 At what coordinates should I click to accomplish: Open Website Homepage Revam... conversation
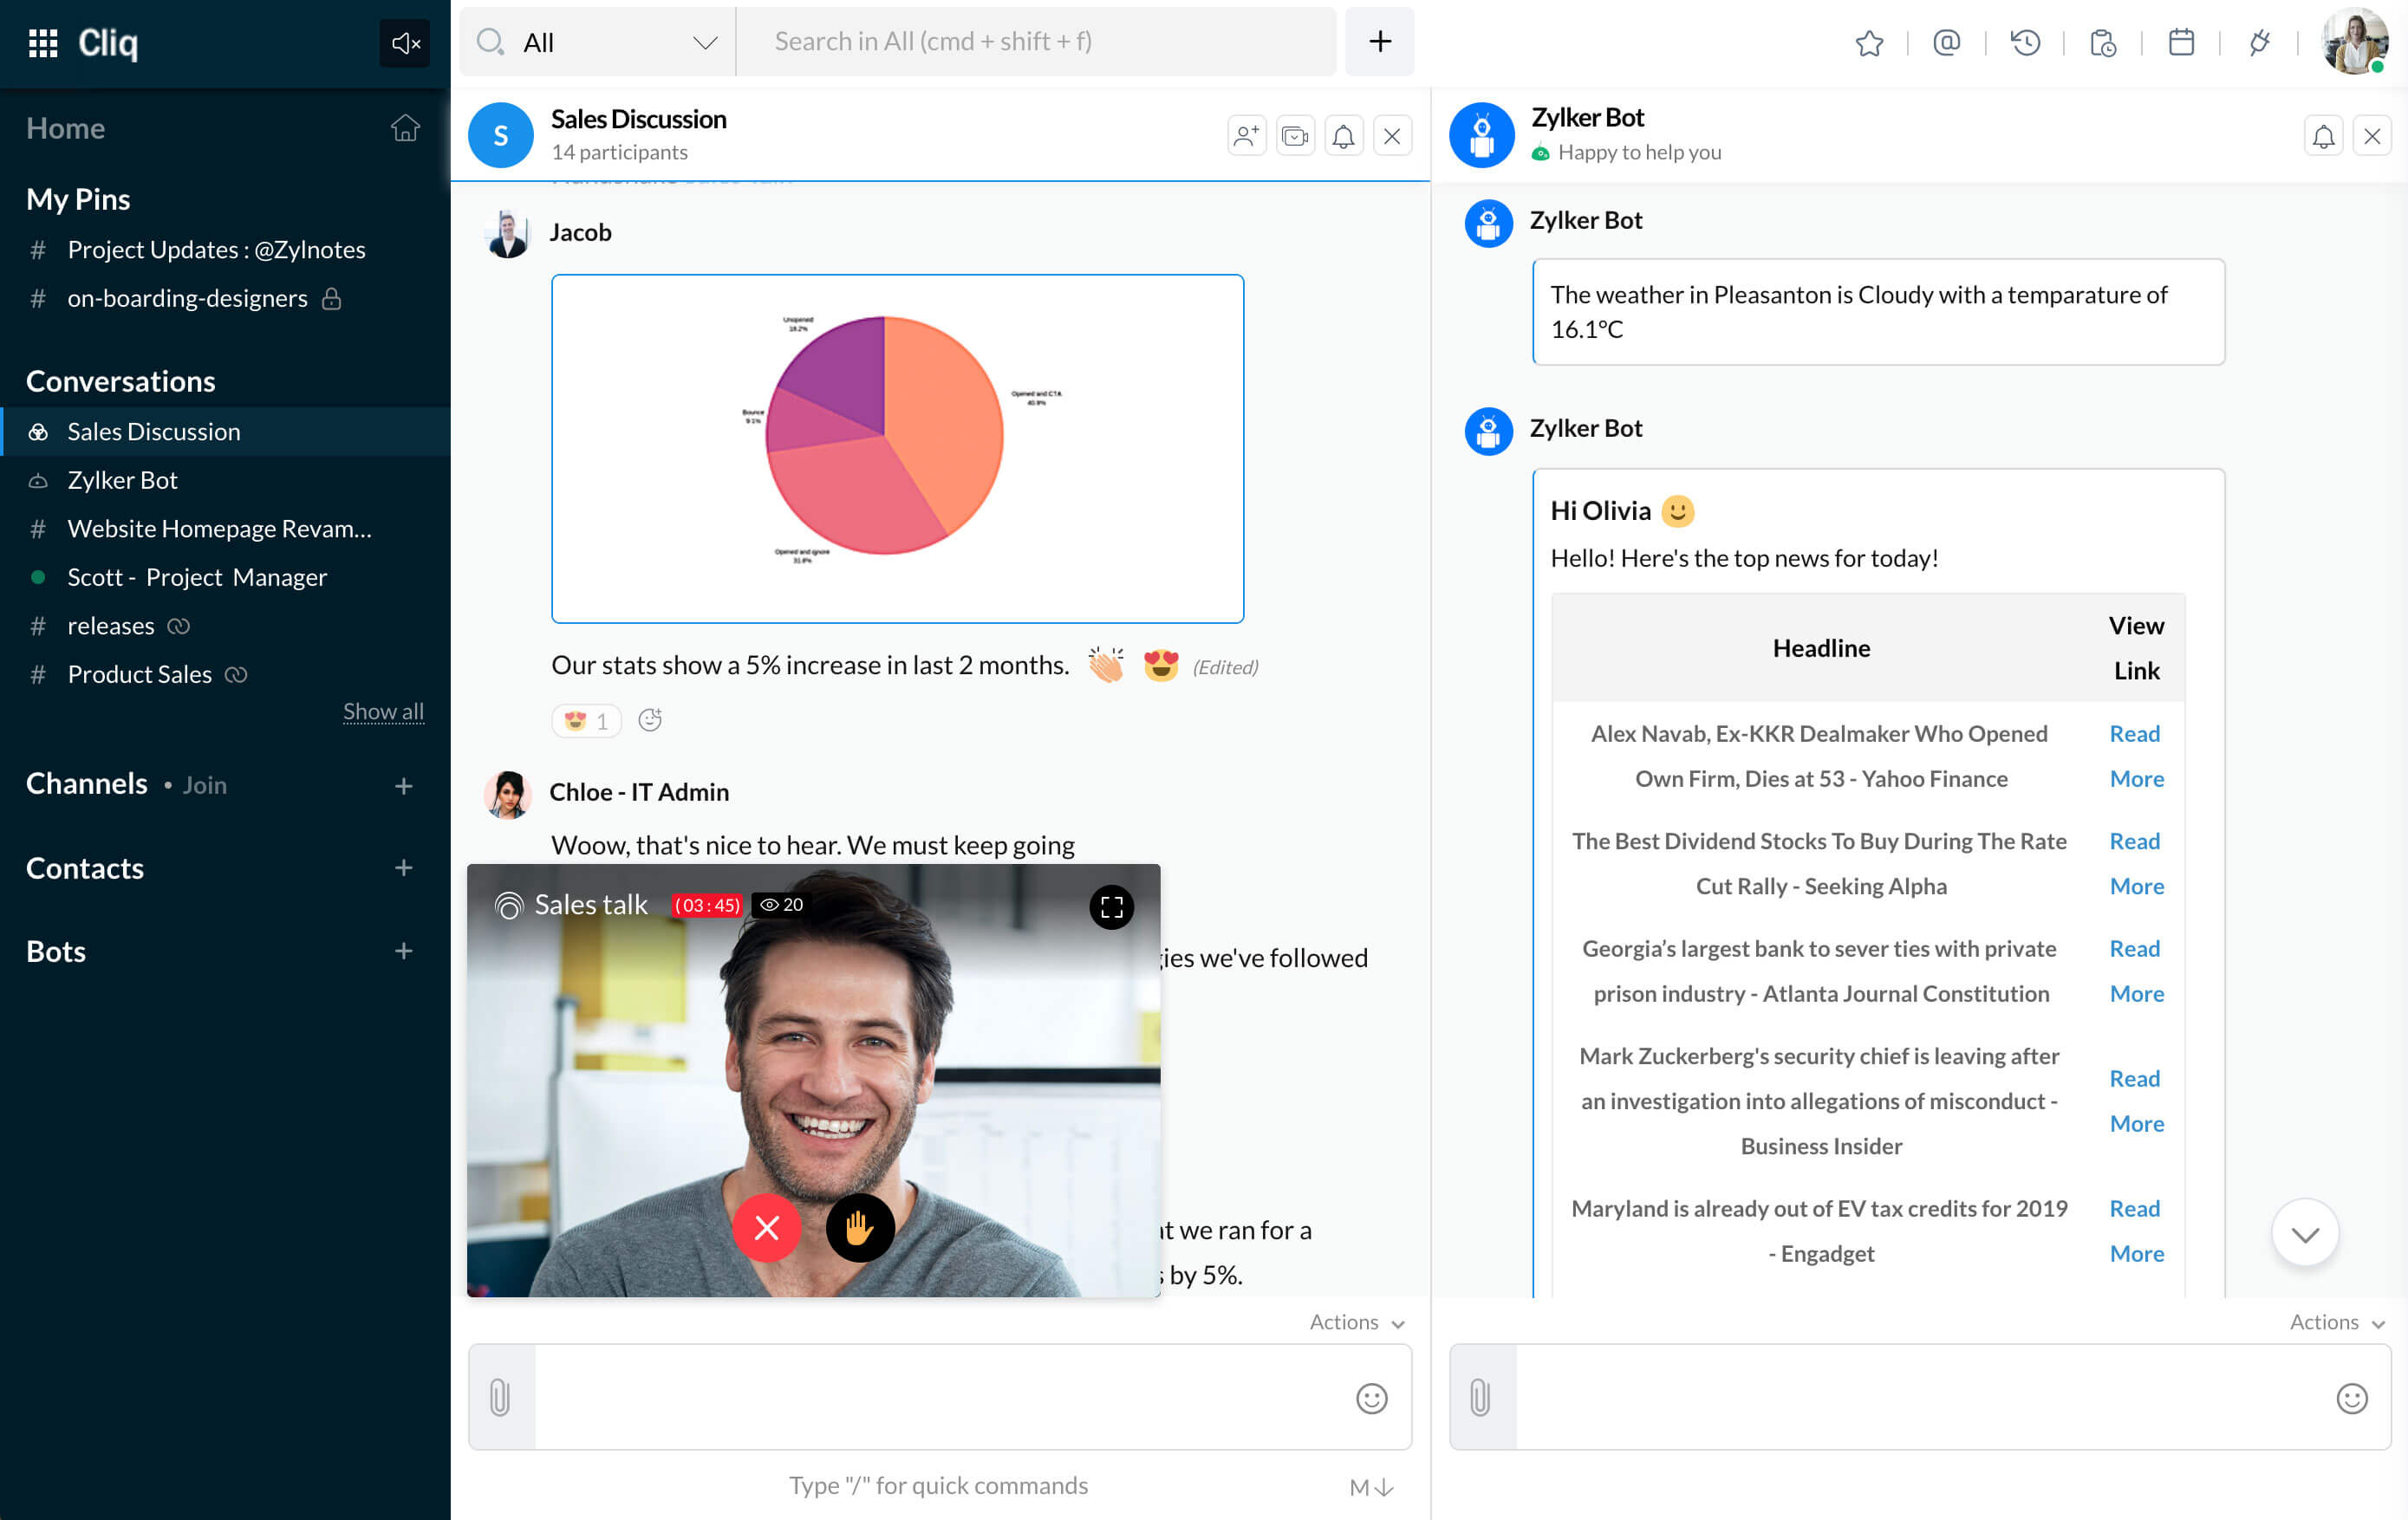coord(219,528)
